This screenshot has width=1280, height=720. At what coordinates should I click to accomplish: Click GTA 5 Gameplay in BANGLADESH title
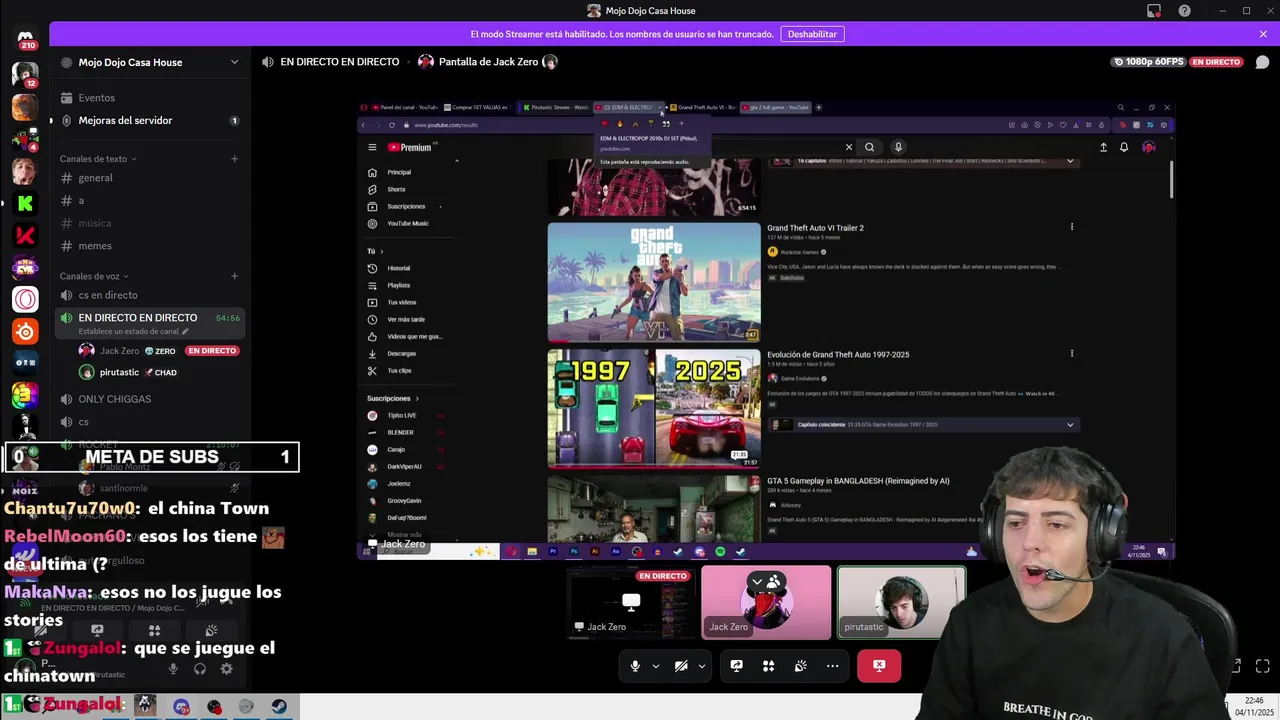(858, 481)
